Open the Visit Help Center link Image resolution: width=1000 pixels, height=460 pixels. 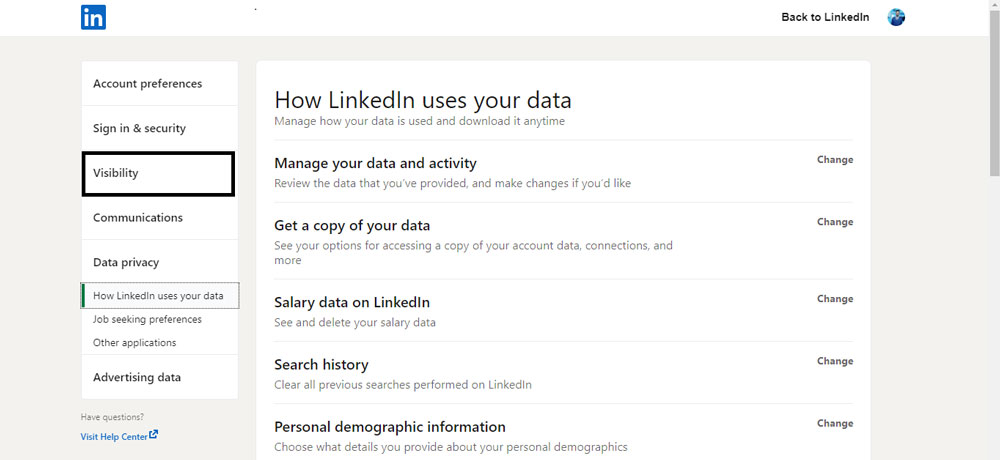click(x=114, y=436)
